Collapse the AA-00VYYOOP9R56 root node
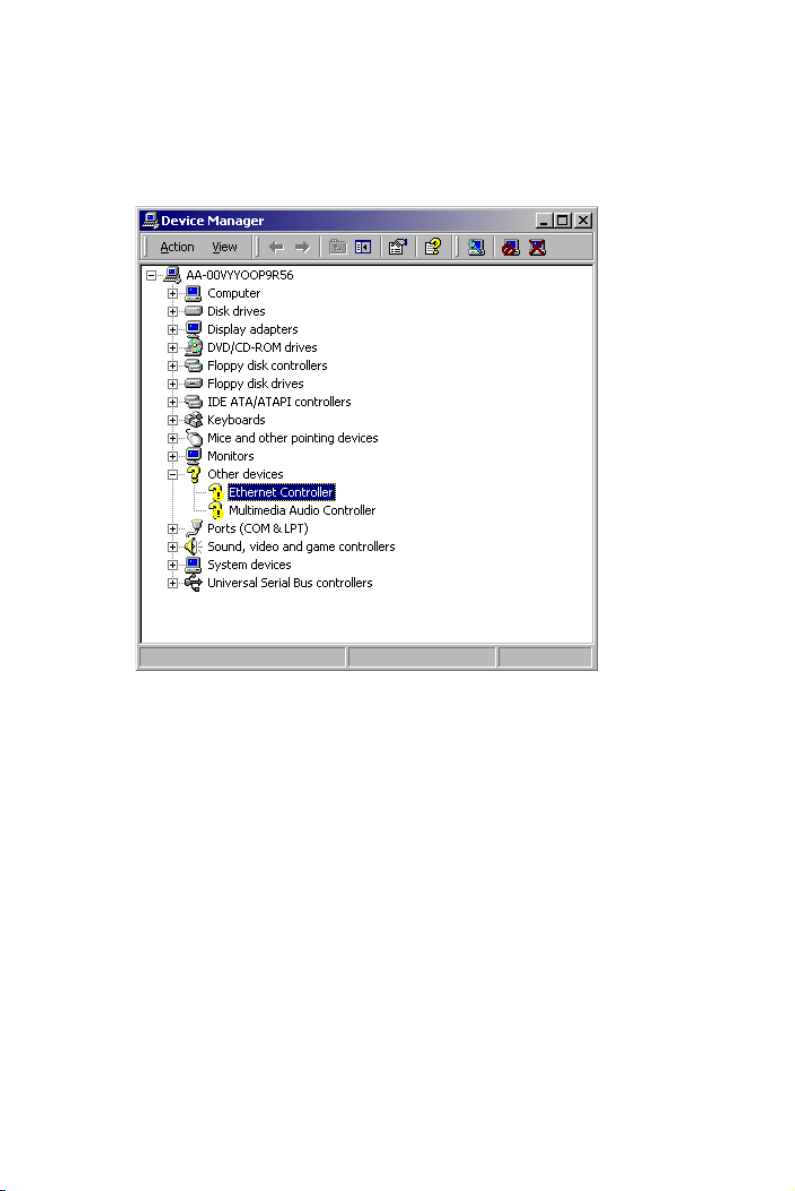 (x=151, y=275)
